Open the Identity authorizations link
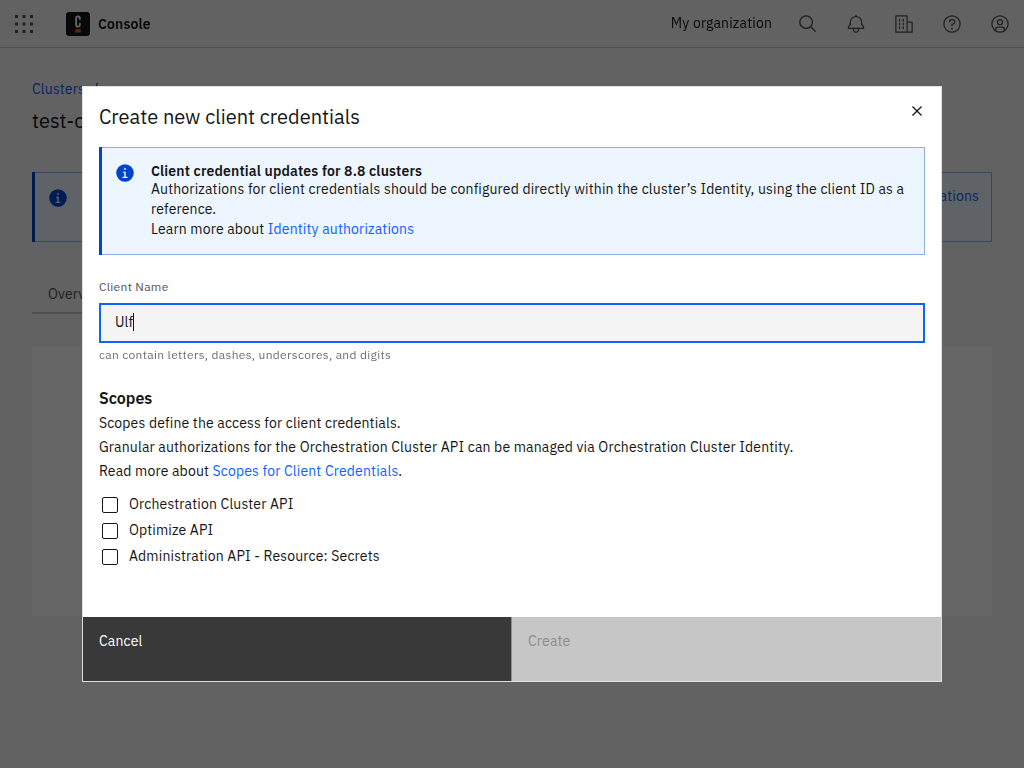The height and width of the screenshot is (768, 1024). (340, 229)
